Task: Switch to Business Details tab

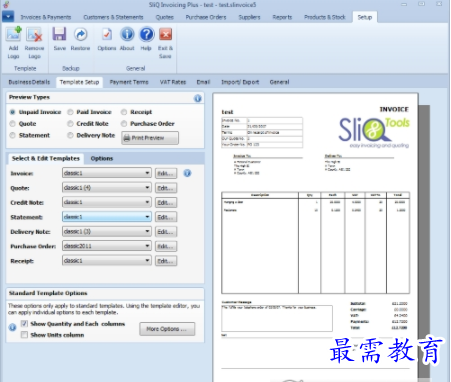Action: click(29, 82)
